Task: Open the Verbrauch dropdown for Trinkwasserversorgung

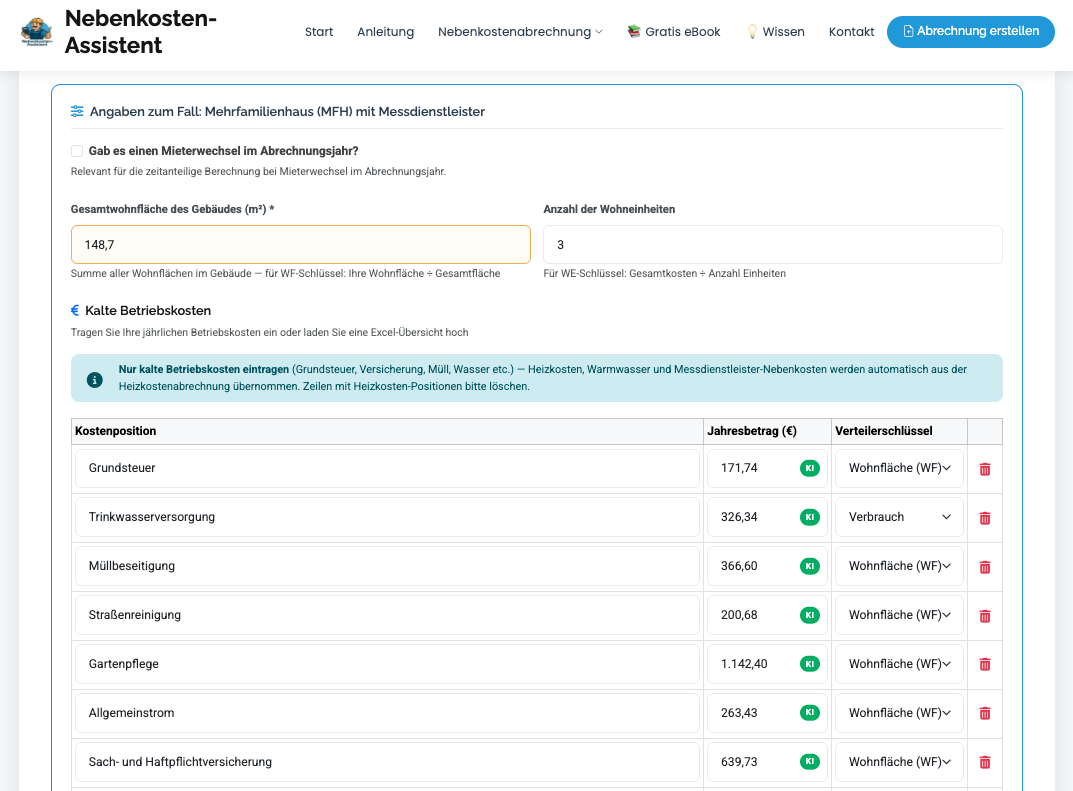Action: 899,517
